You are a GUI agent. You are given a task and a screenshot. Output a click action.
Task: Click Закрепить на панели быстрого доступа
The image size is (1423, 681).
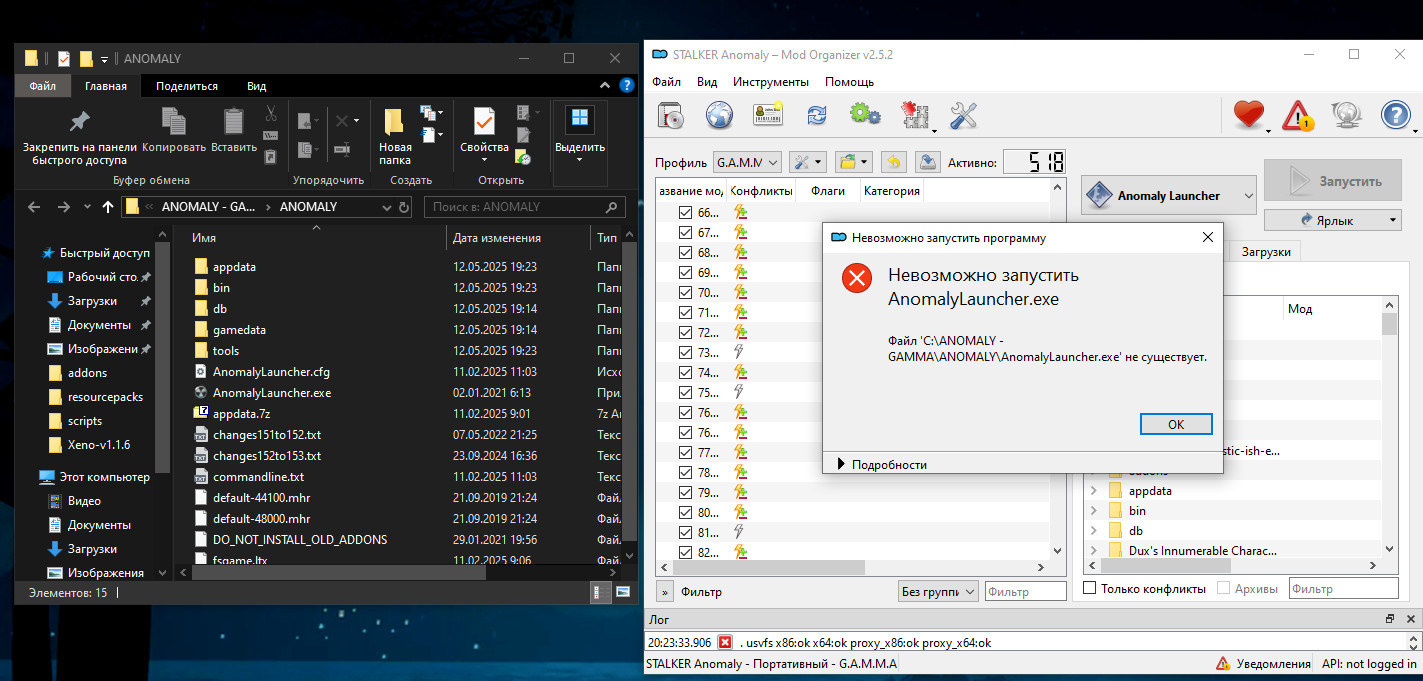pos(79,136)
